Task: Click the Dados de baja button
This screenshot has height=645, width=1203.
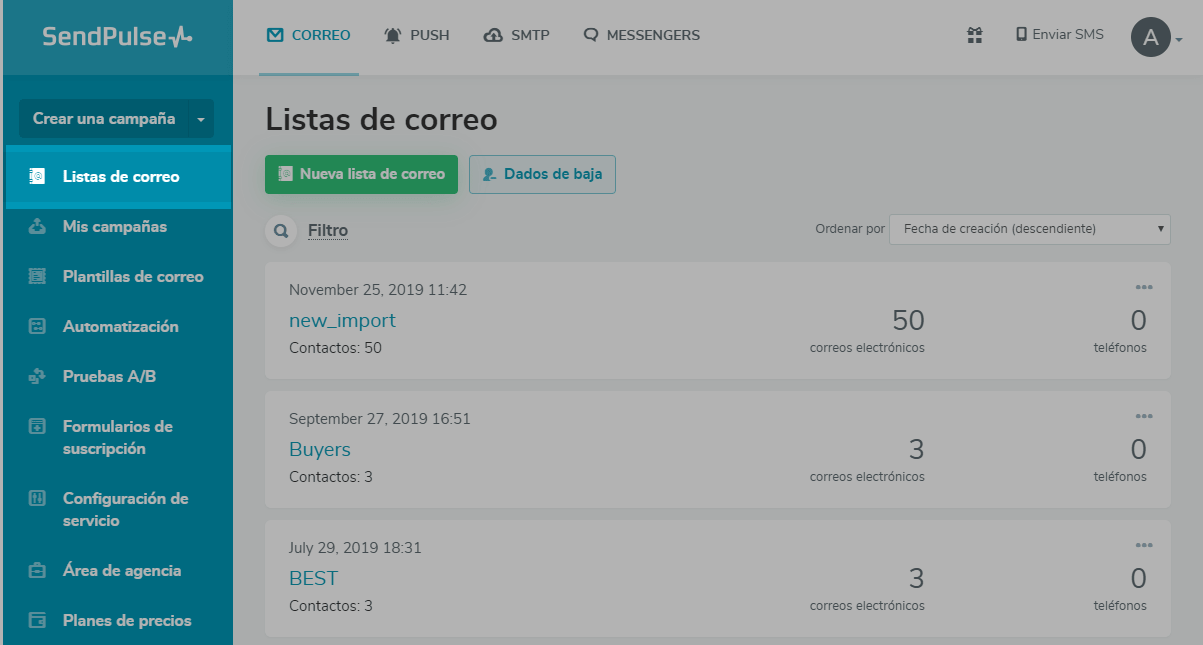Action: [542, 174]
